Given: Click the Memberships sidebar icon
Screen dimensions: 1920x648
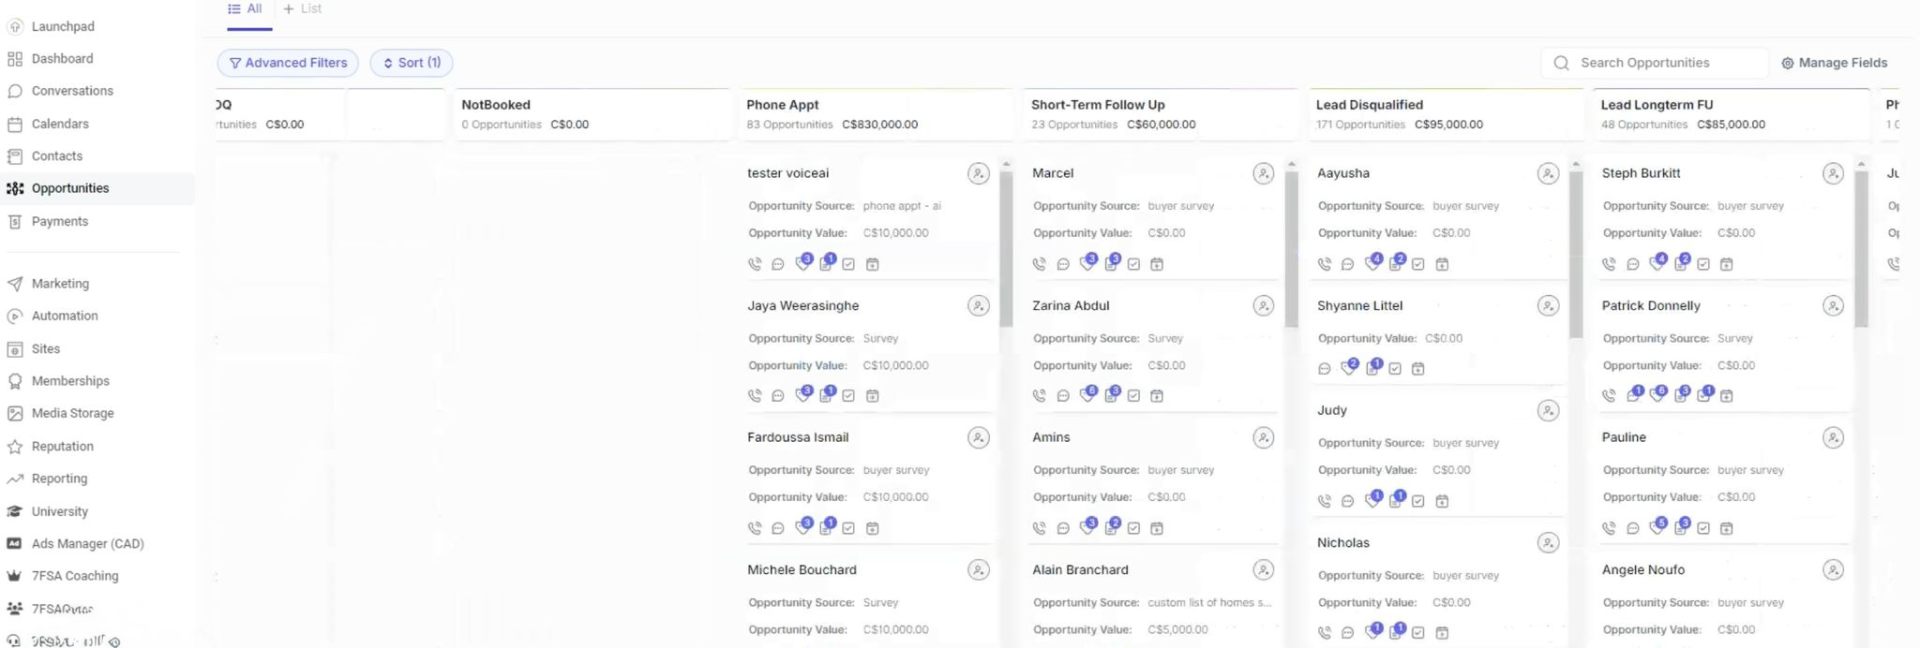Looking at the screenshot, I should (x=15, y=381).
